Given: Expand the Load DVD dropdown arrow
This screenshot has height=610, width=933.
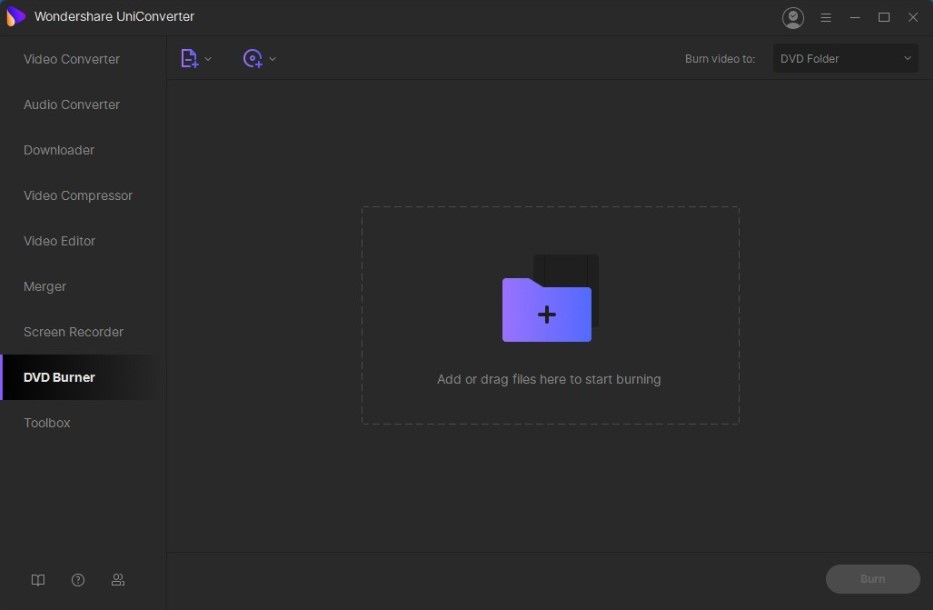Looking at the screenshot, I should [273, 59].
